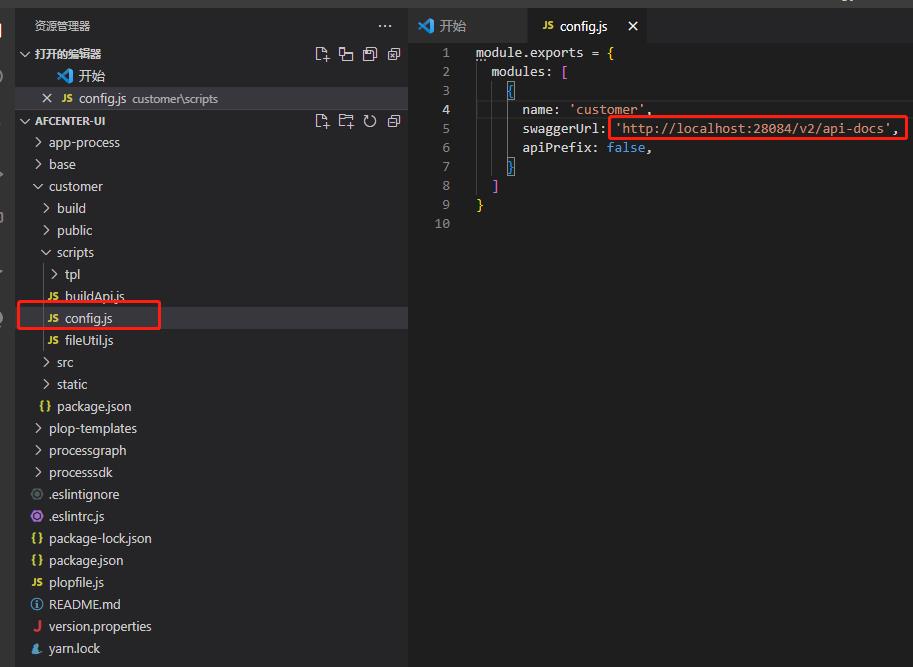Toggle editor layout icon in open editors header
The width and height of the screenshot is (913, 667).
point(346,54)
